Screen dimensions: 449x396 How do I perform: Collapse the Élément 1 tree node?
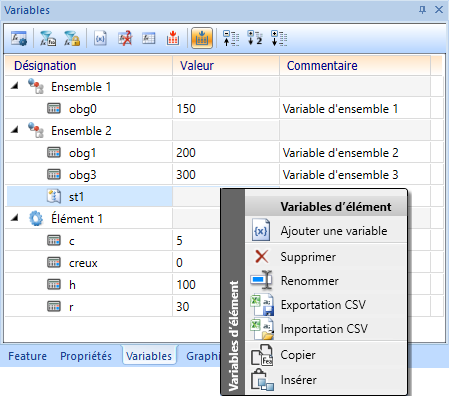pyautogui.click(x=15, y=218)
